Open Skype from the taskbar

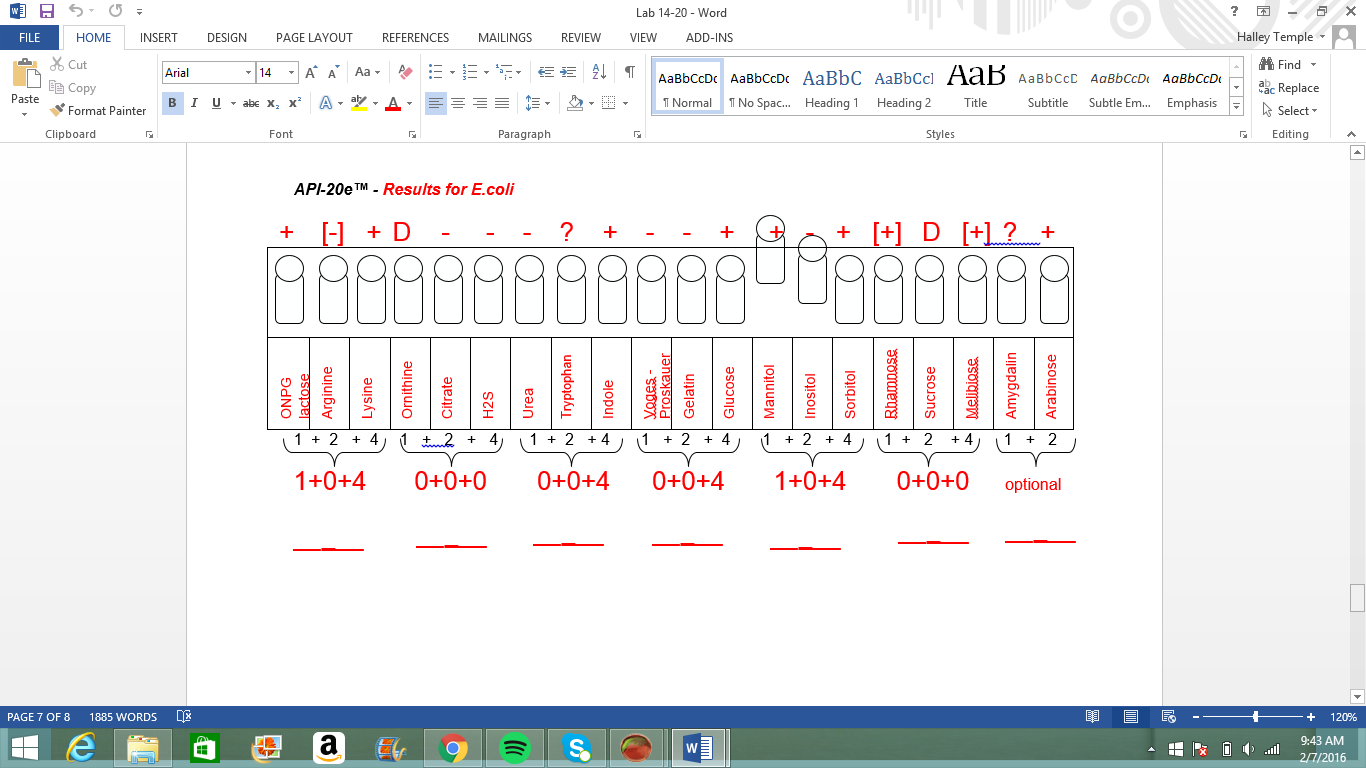(575, 747)
